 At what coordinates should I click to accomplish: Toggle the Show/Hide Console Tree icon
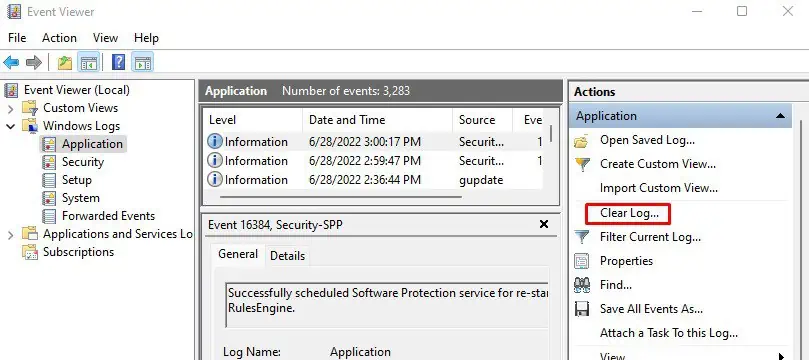click(89, 63)
